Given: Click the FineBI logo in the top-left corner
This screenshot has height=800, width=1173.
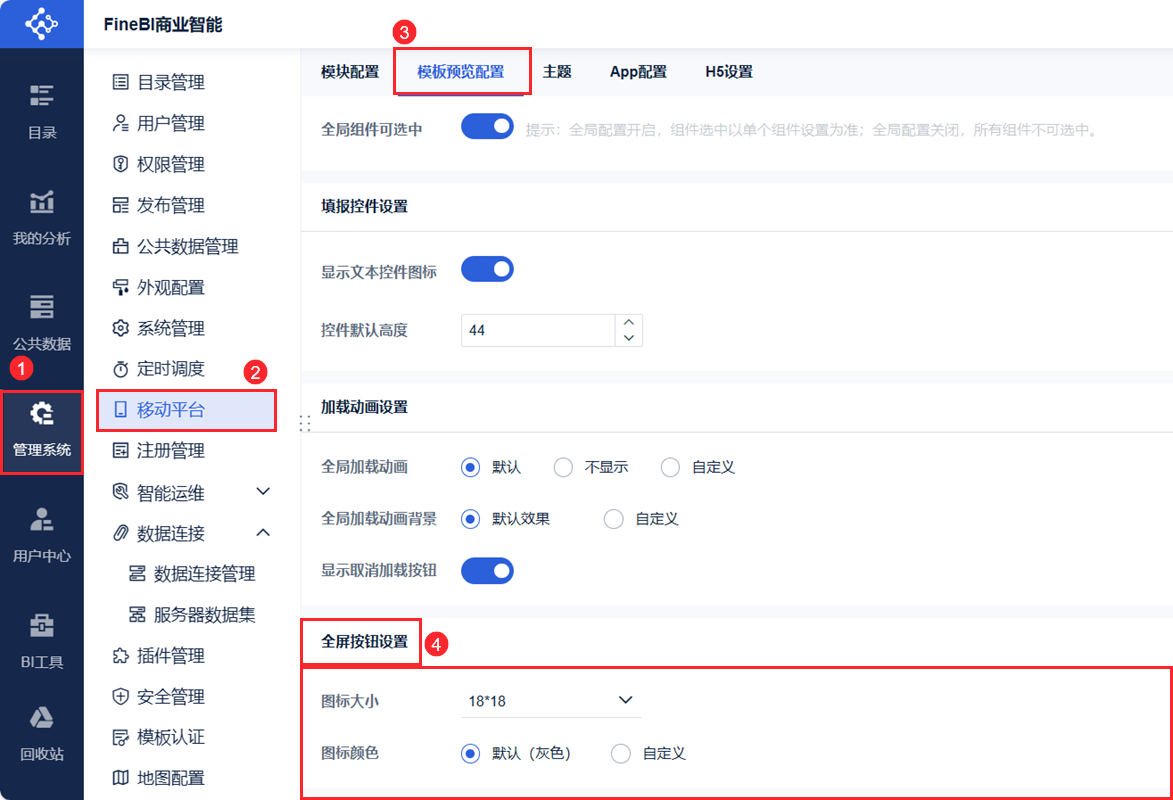Looking at the screenshot, I should (x=41, y=23).
